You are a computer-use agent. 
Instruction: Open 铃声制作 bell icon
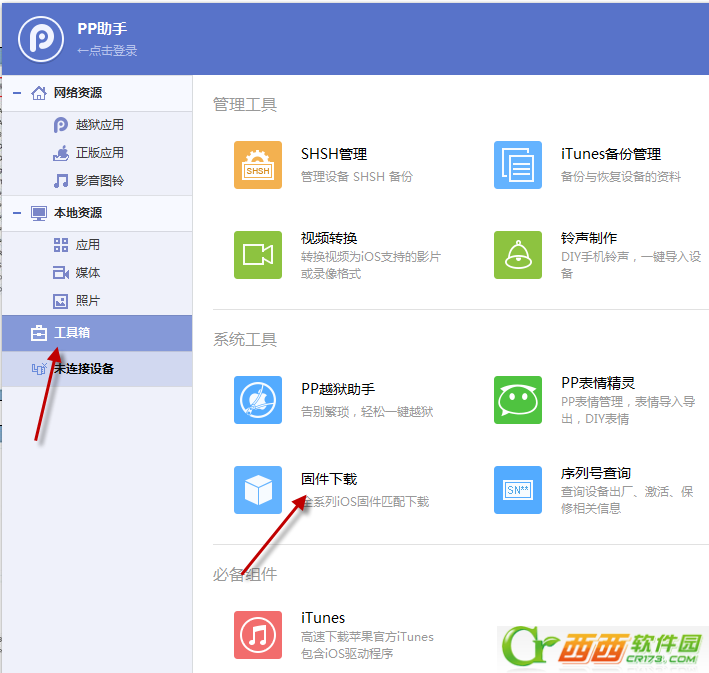click(x=518, y=255)
